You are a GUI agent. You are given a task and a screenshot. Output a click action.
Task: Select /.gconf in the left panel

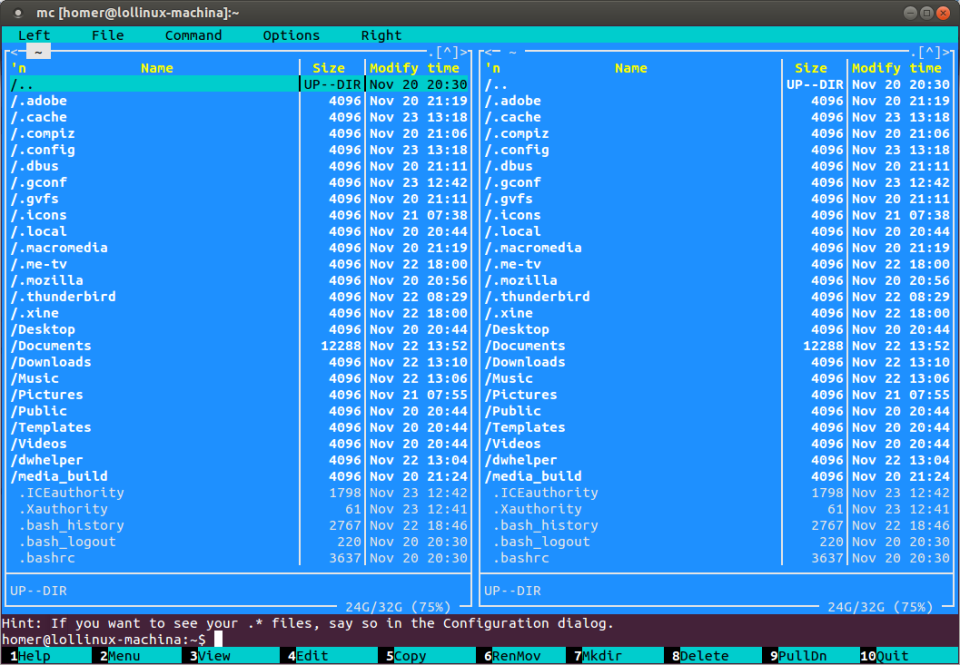239,182
